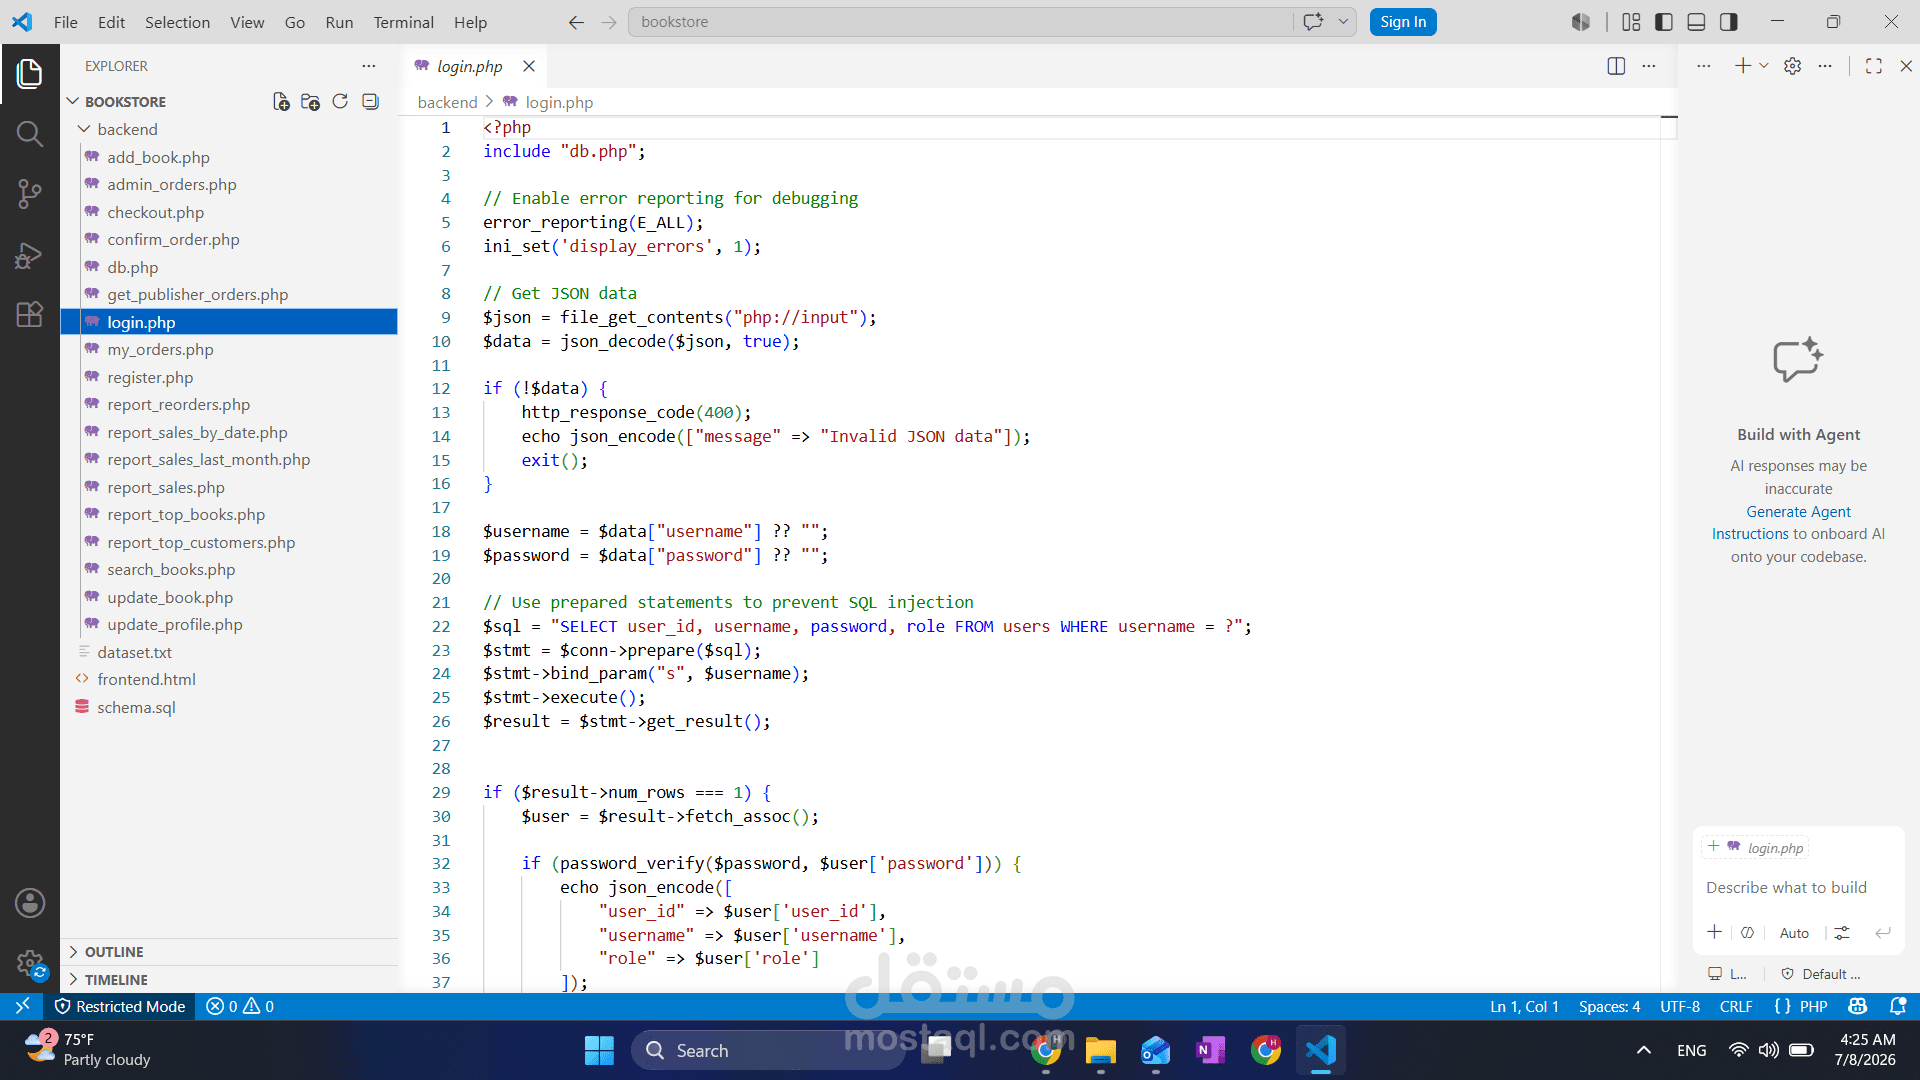The height and width of the screenshot is (1080, 1920).
Task: Click the Copilot status icon
Action: tap(1858, 1006)
